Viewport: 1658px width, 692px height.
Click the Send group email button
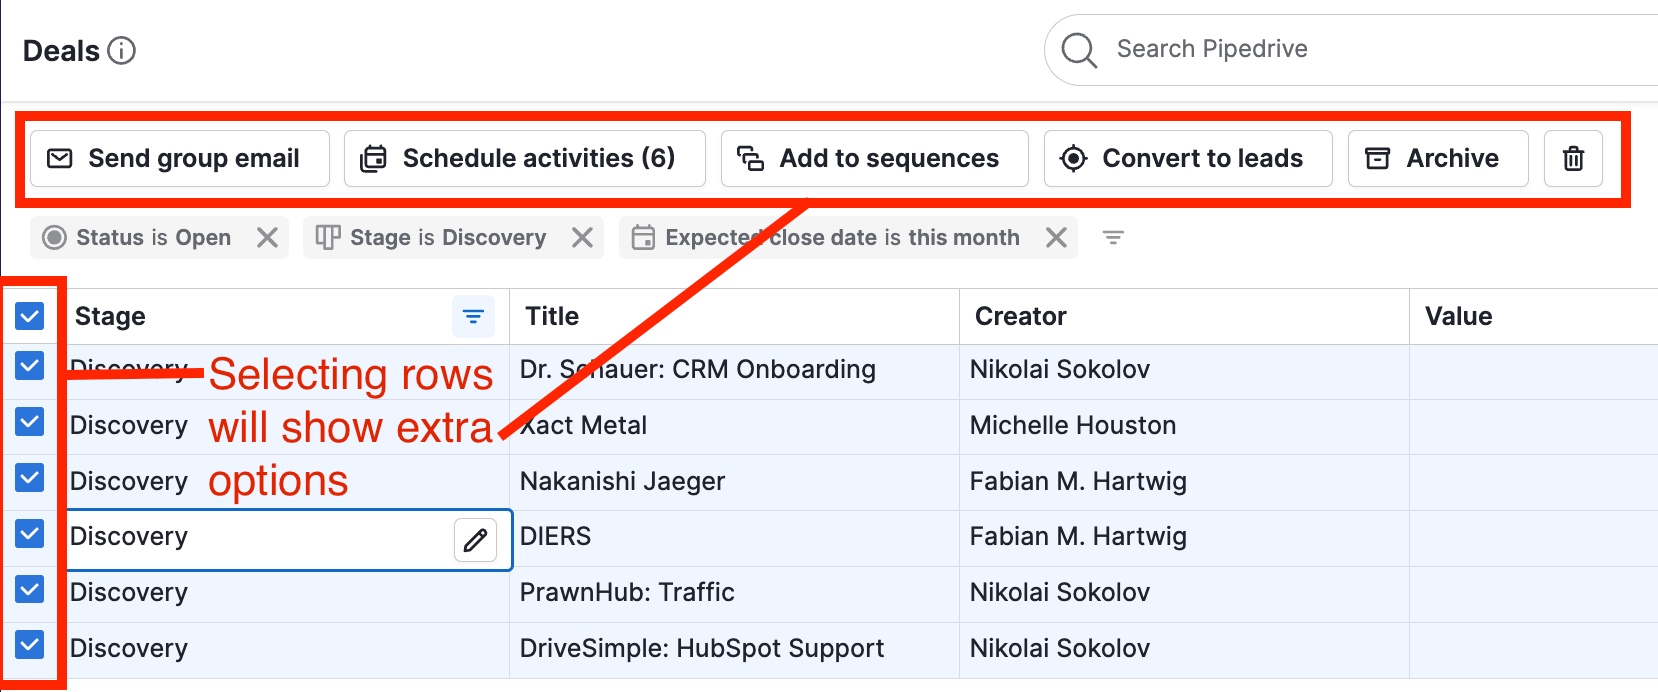180,158
